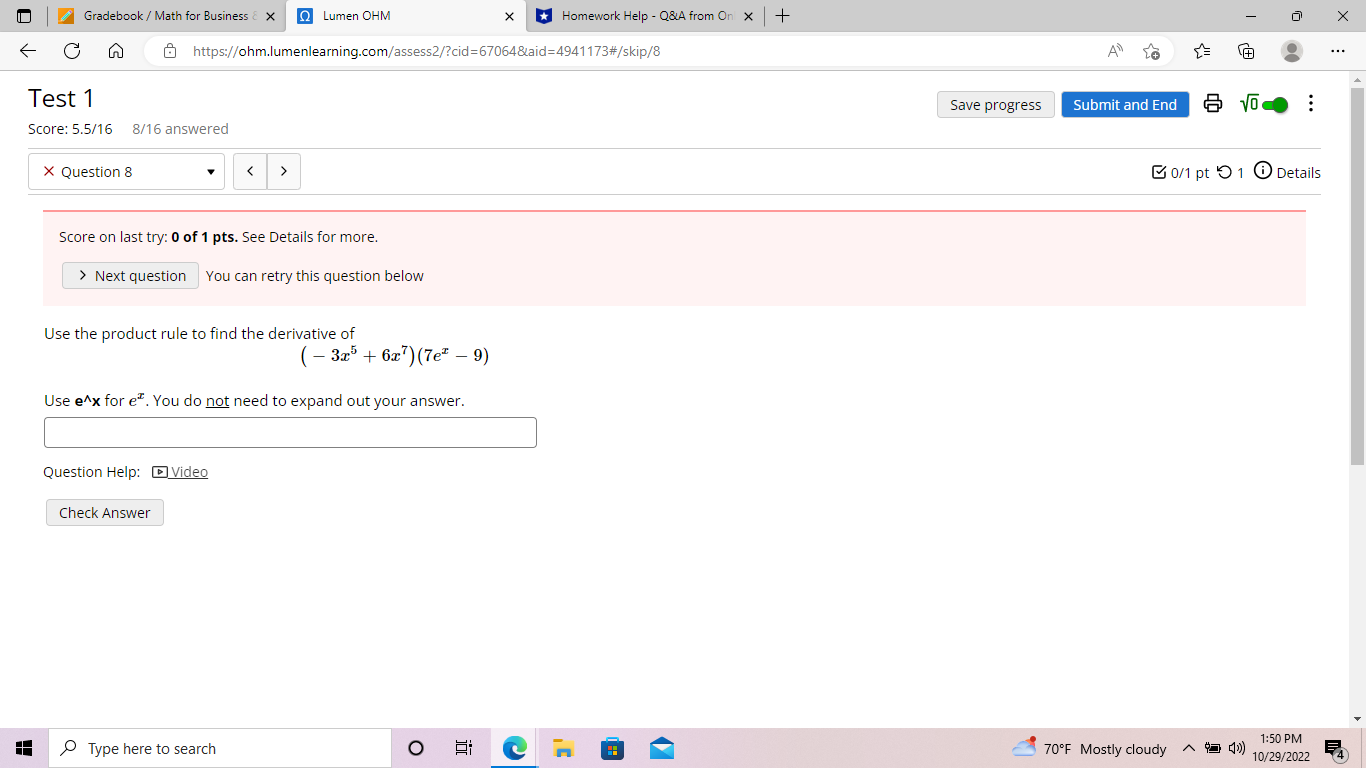The image size is (1366, 768).
Task: Click the red X icon beside Question 8
Action: coord(48,171)
